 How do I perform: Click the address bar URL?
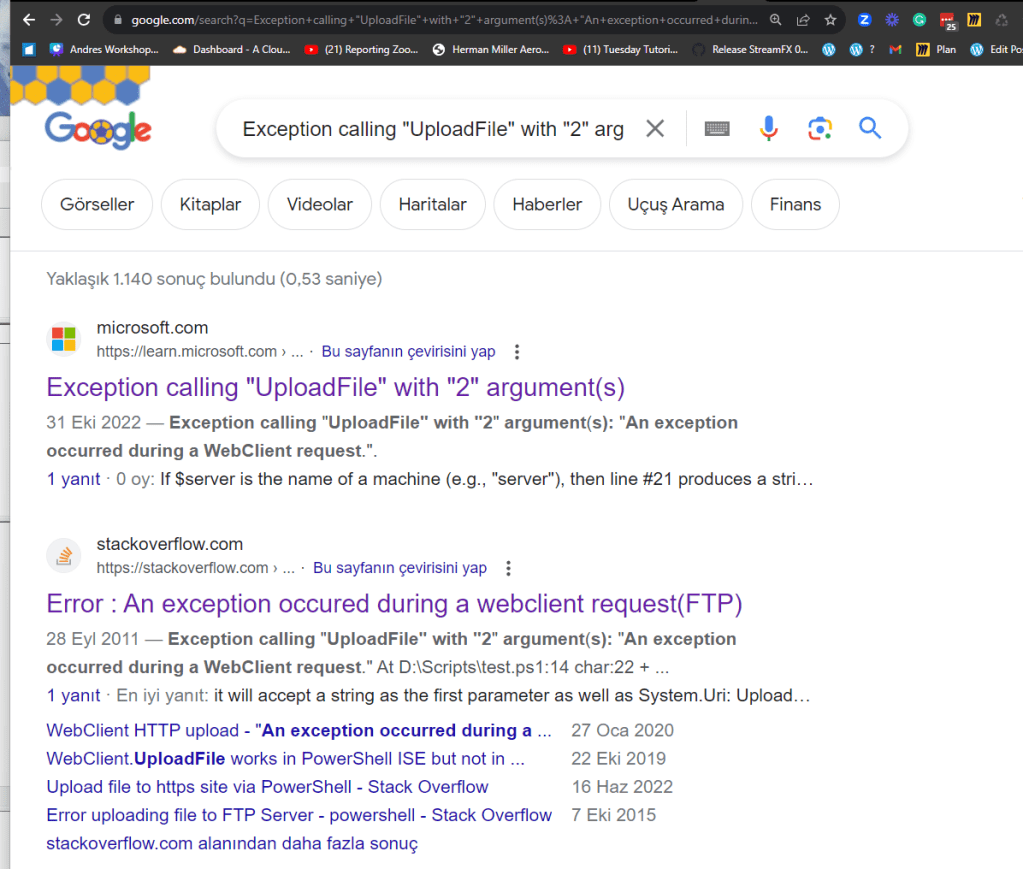pyautogui.click(x=444, y=20)
